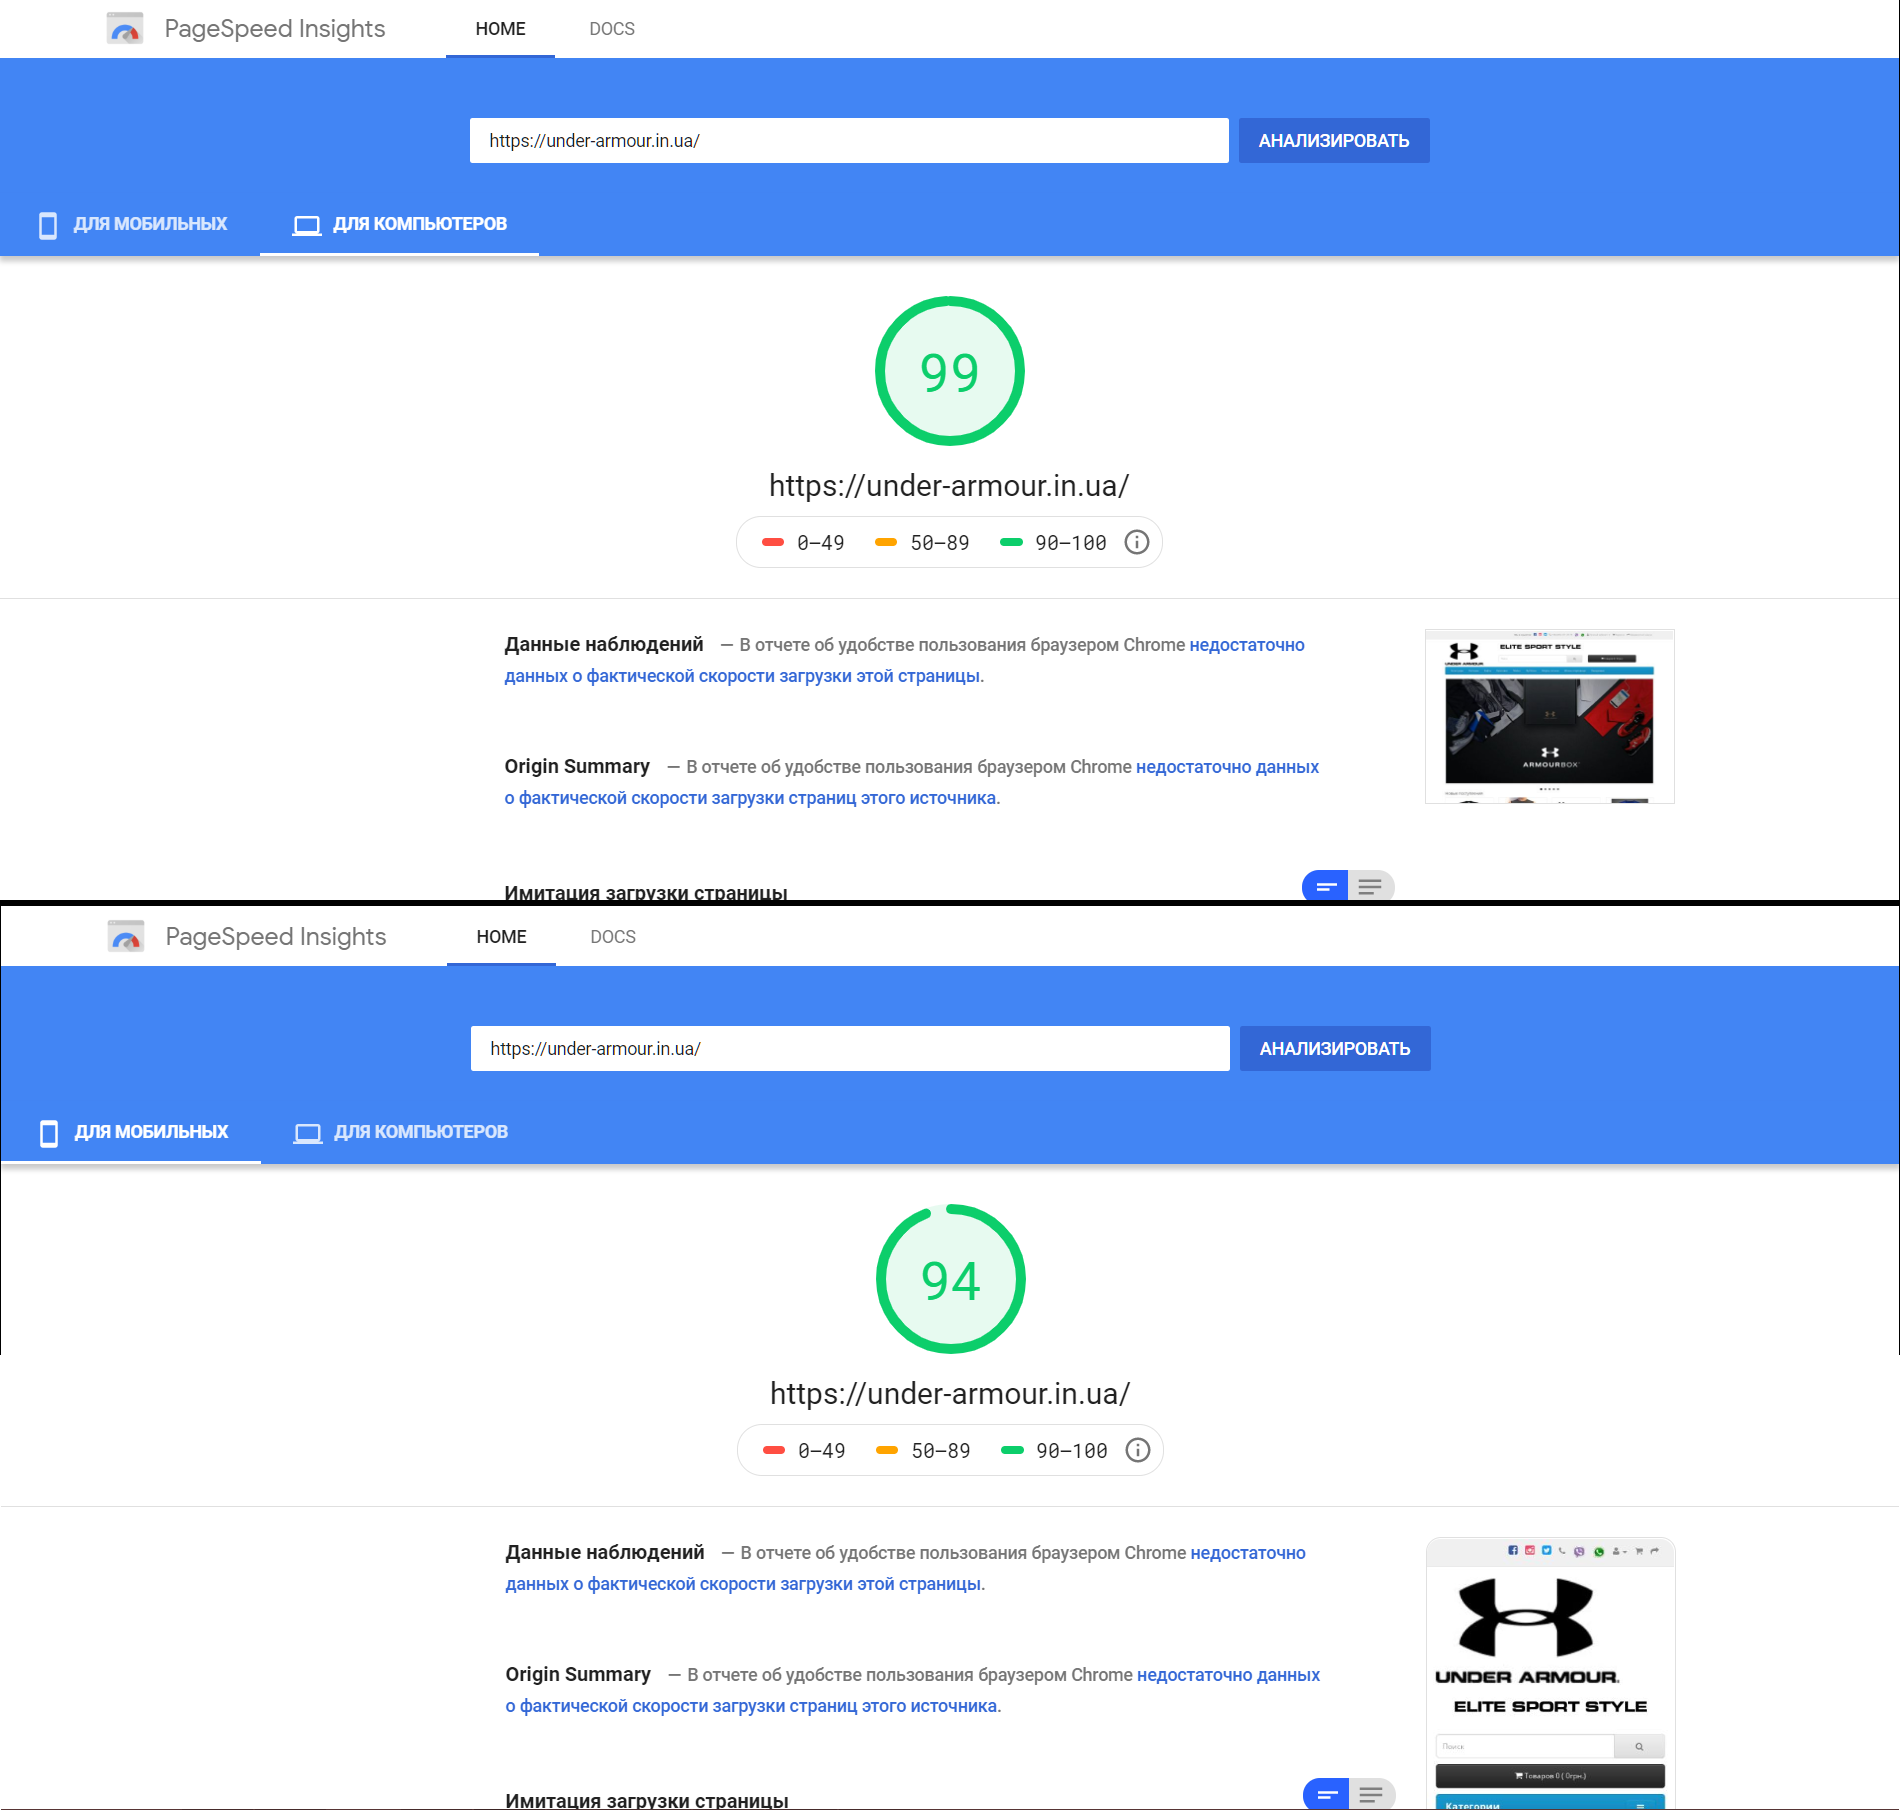The image size is (1900, 1810).
Task: Click the PageSpeed Insights logo in top window
Action: pos(125,29)
